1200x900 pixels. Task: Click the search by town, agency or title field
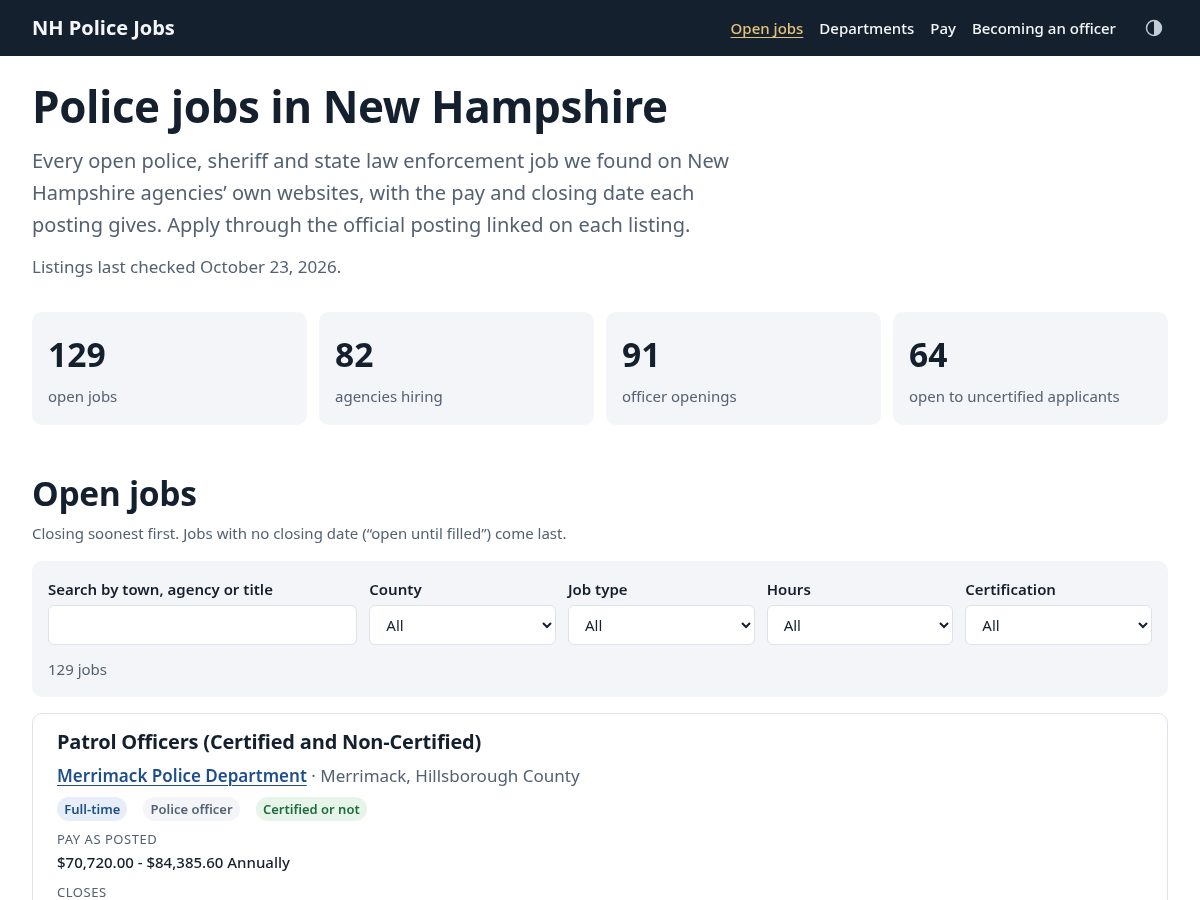click(x=202, y=625)
